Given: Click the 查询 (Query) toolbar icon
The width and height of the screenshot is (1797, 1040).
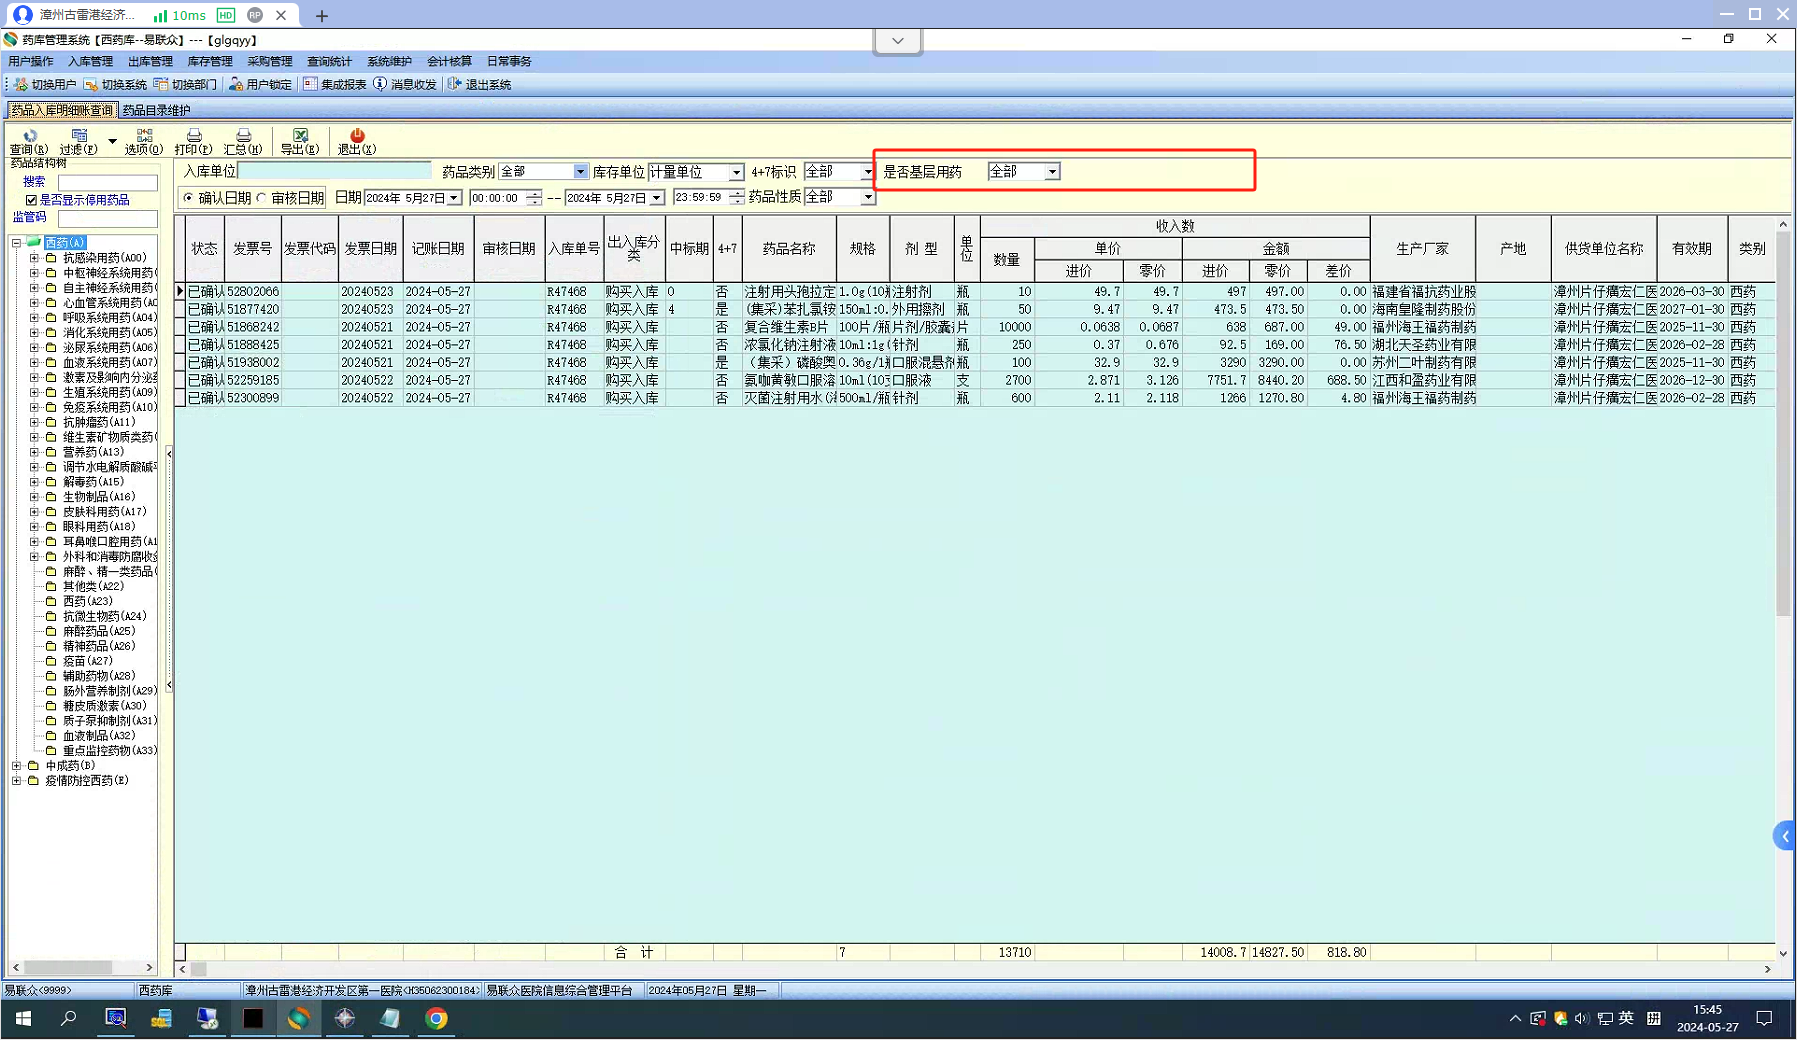Looking at the screenshot, I should (x=29, y=141).
